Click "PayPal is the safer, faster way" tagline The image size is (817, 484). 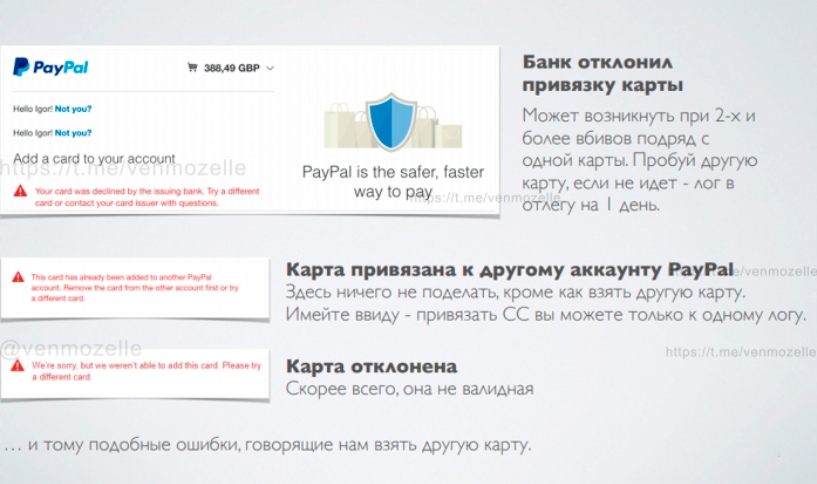386,180
